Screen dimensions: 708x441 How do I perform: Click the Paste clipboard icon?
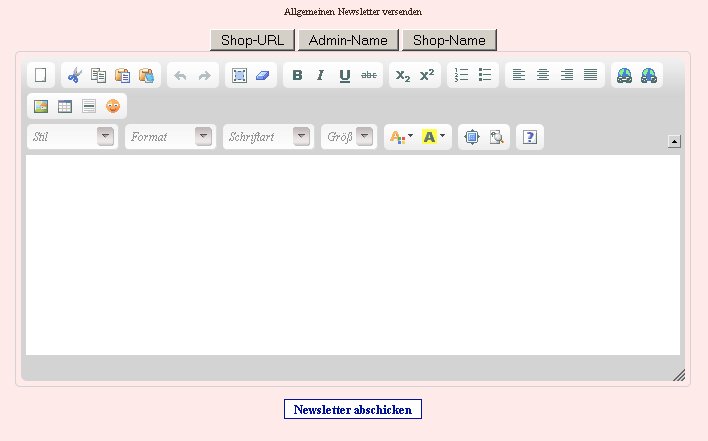122,75
